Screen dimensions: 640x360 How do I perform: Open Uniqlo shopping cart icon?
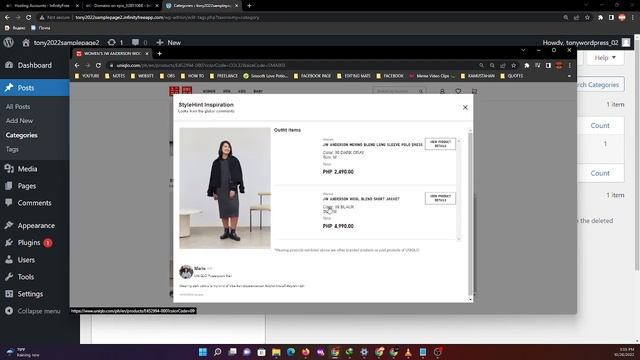pos(474,91)
